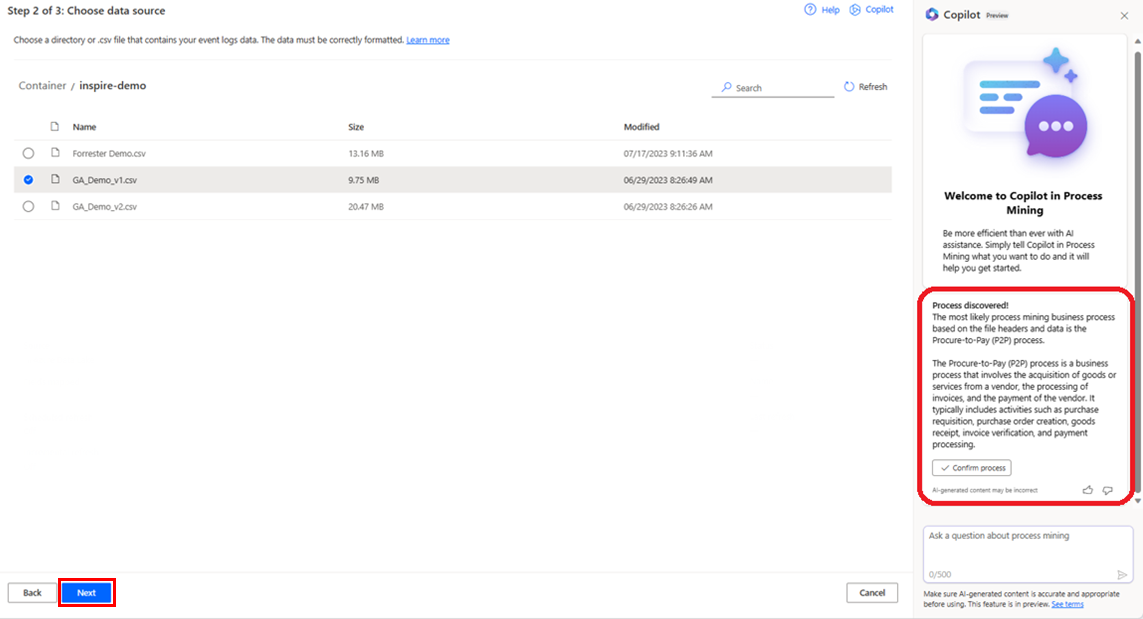Open the Learn more link
The width and height of the screenshot is (1143, 619).
pos(427,39)
